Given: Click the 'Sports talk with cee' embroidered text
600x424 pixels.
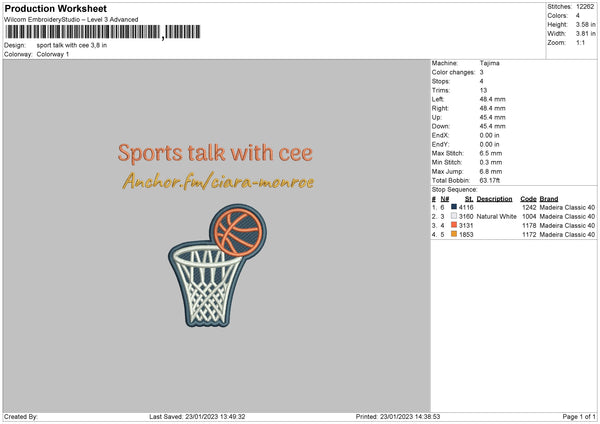Looking at the screenshot, I should pyautogui.click(x=215, y=153).
